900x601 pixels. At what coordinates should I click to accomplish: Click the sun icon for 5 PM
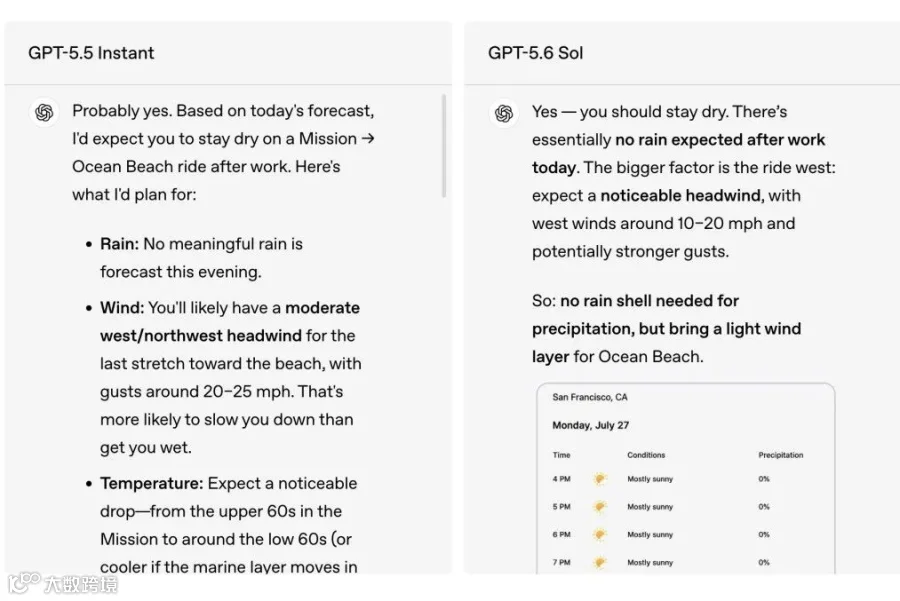(600, 506)
